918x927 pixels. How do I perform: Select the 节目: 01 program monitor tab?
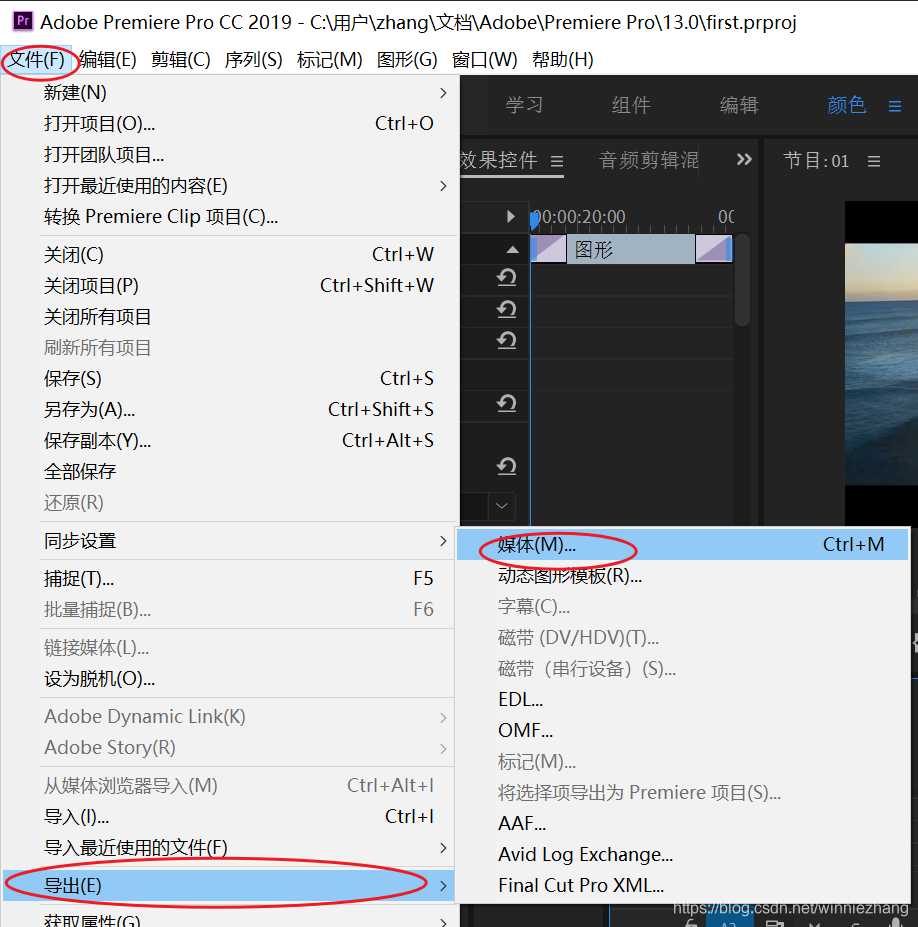pos(816,161)
